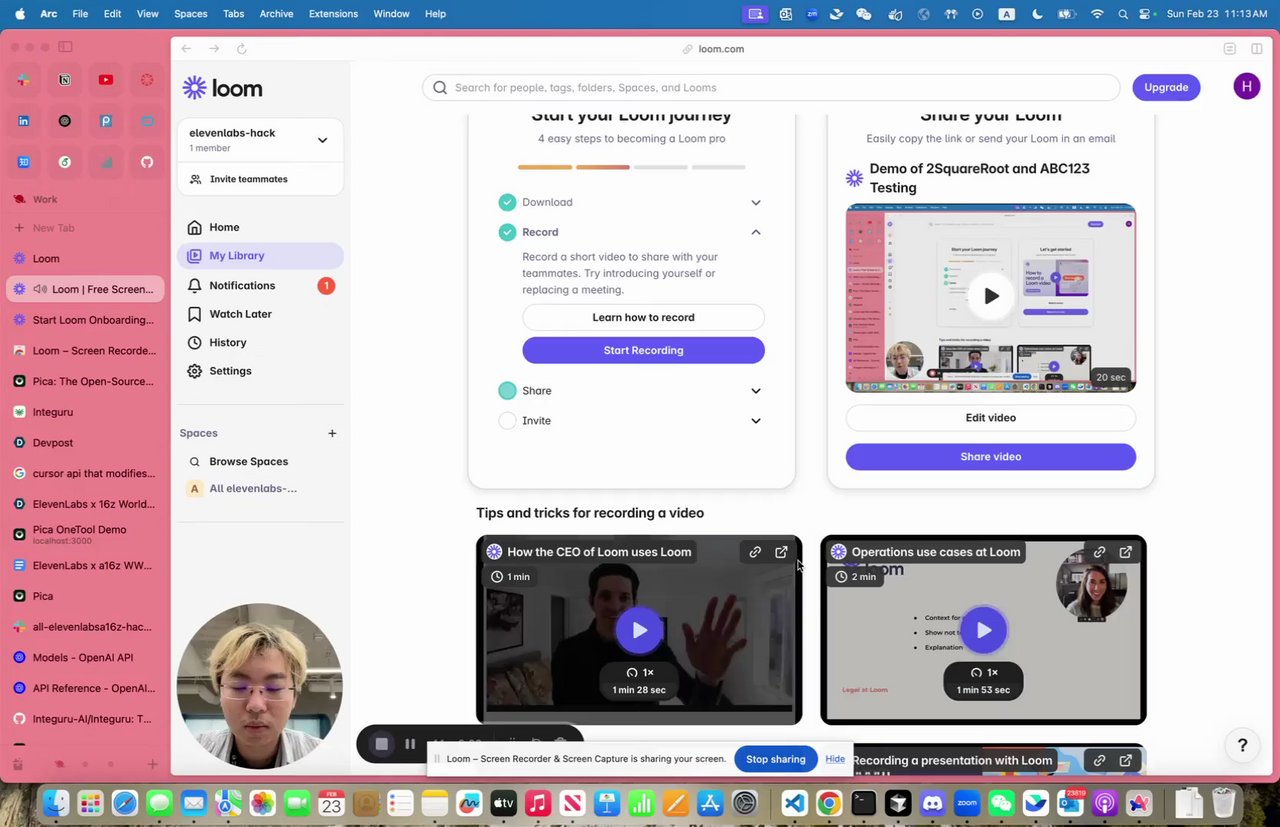Click the help question mark button
The image size is (1280, 827).
[1242, 745]
